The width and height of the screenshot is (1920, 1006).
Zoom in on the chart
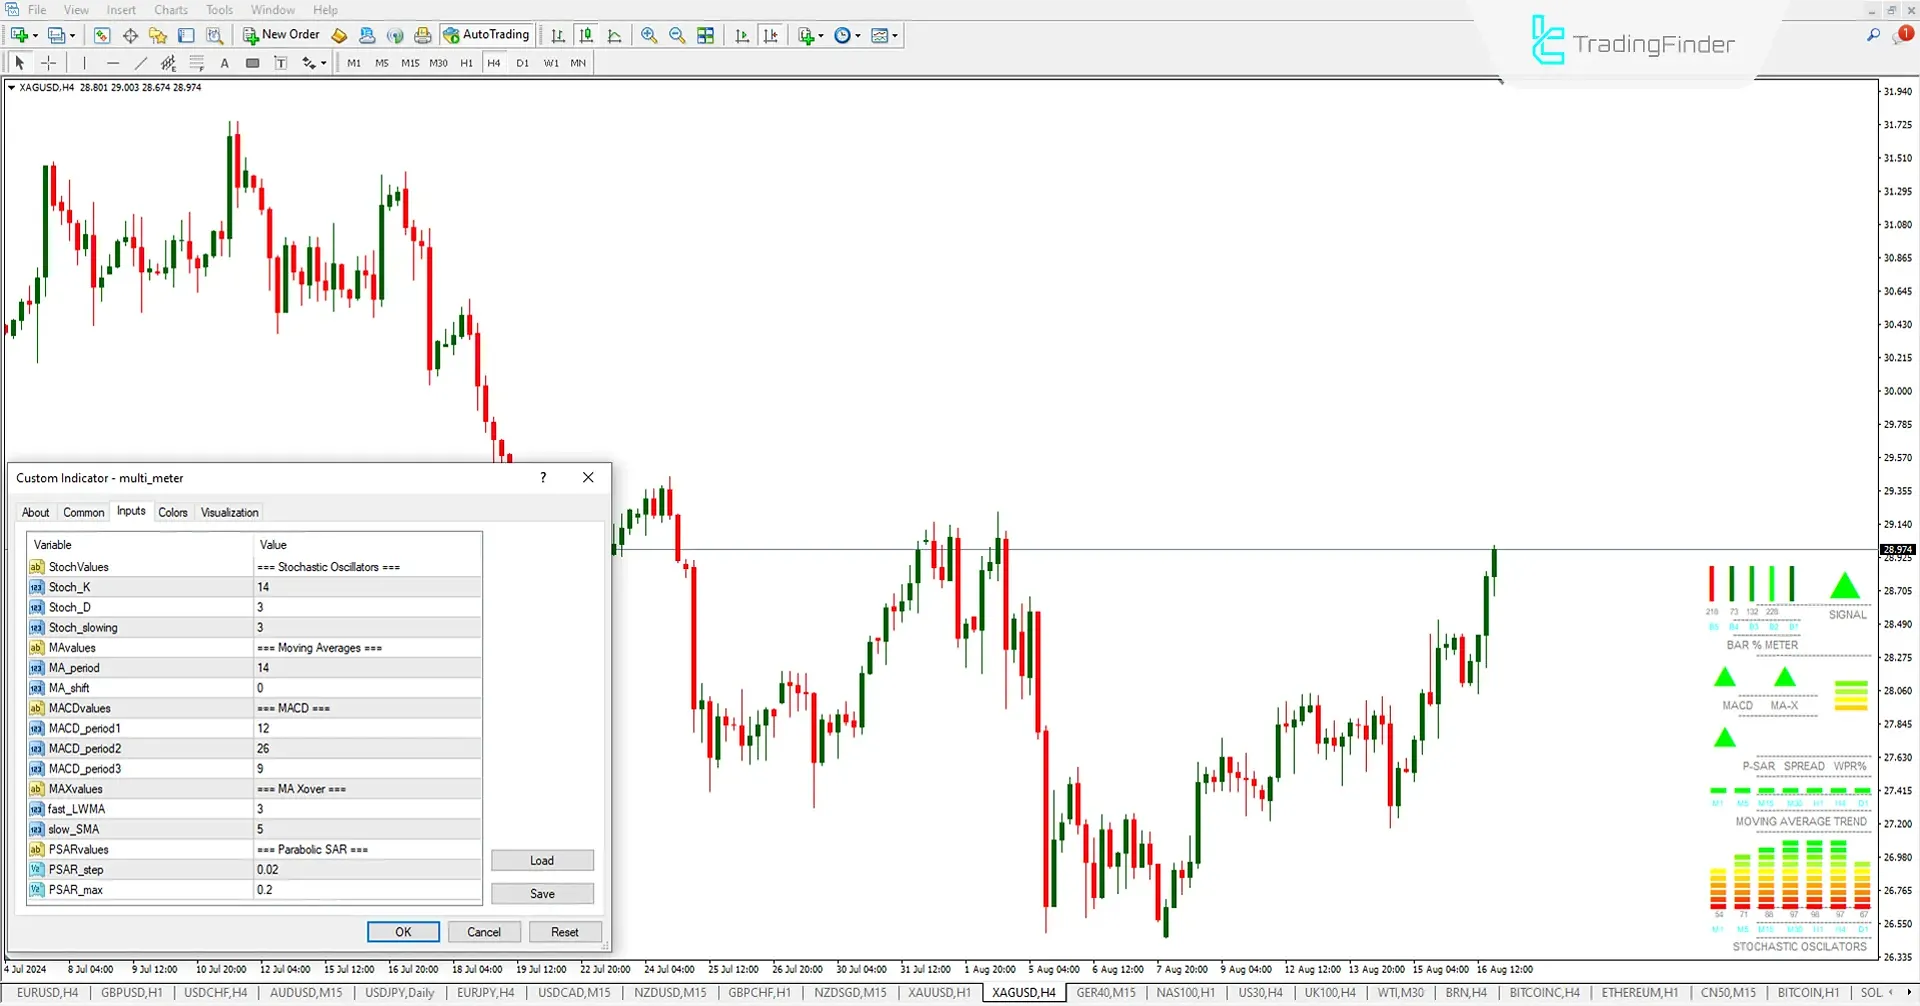(x=649, y=35)
